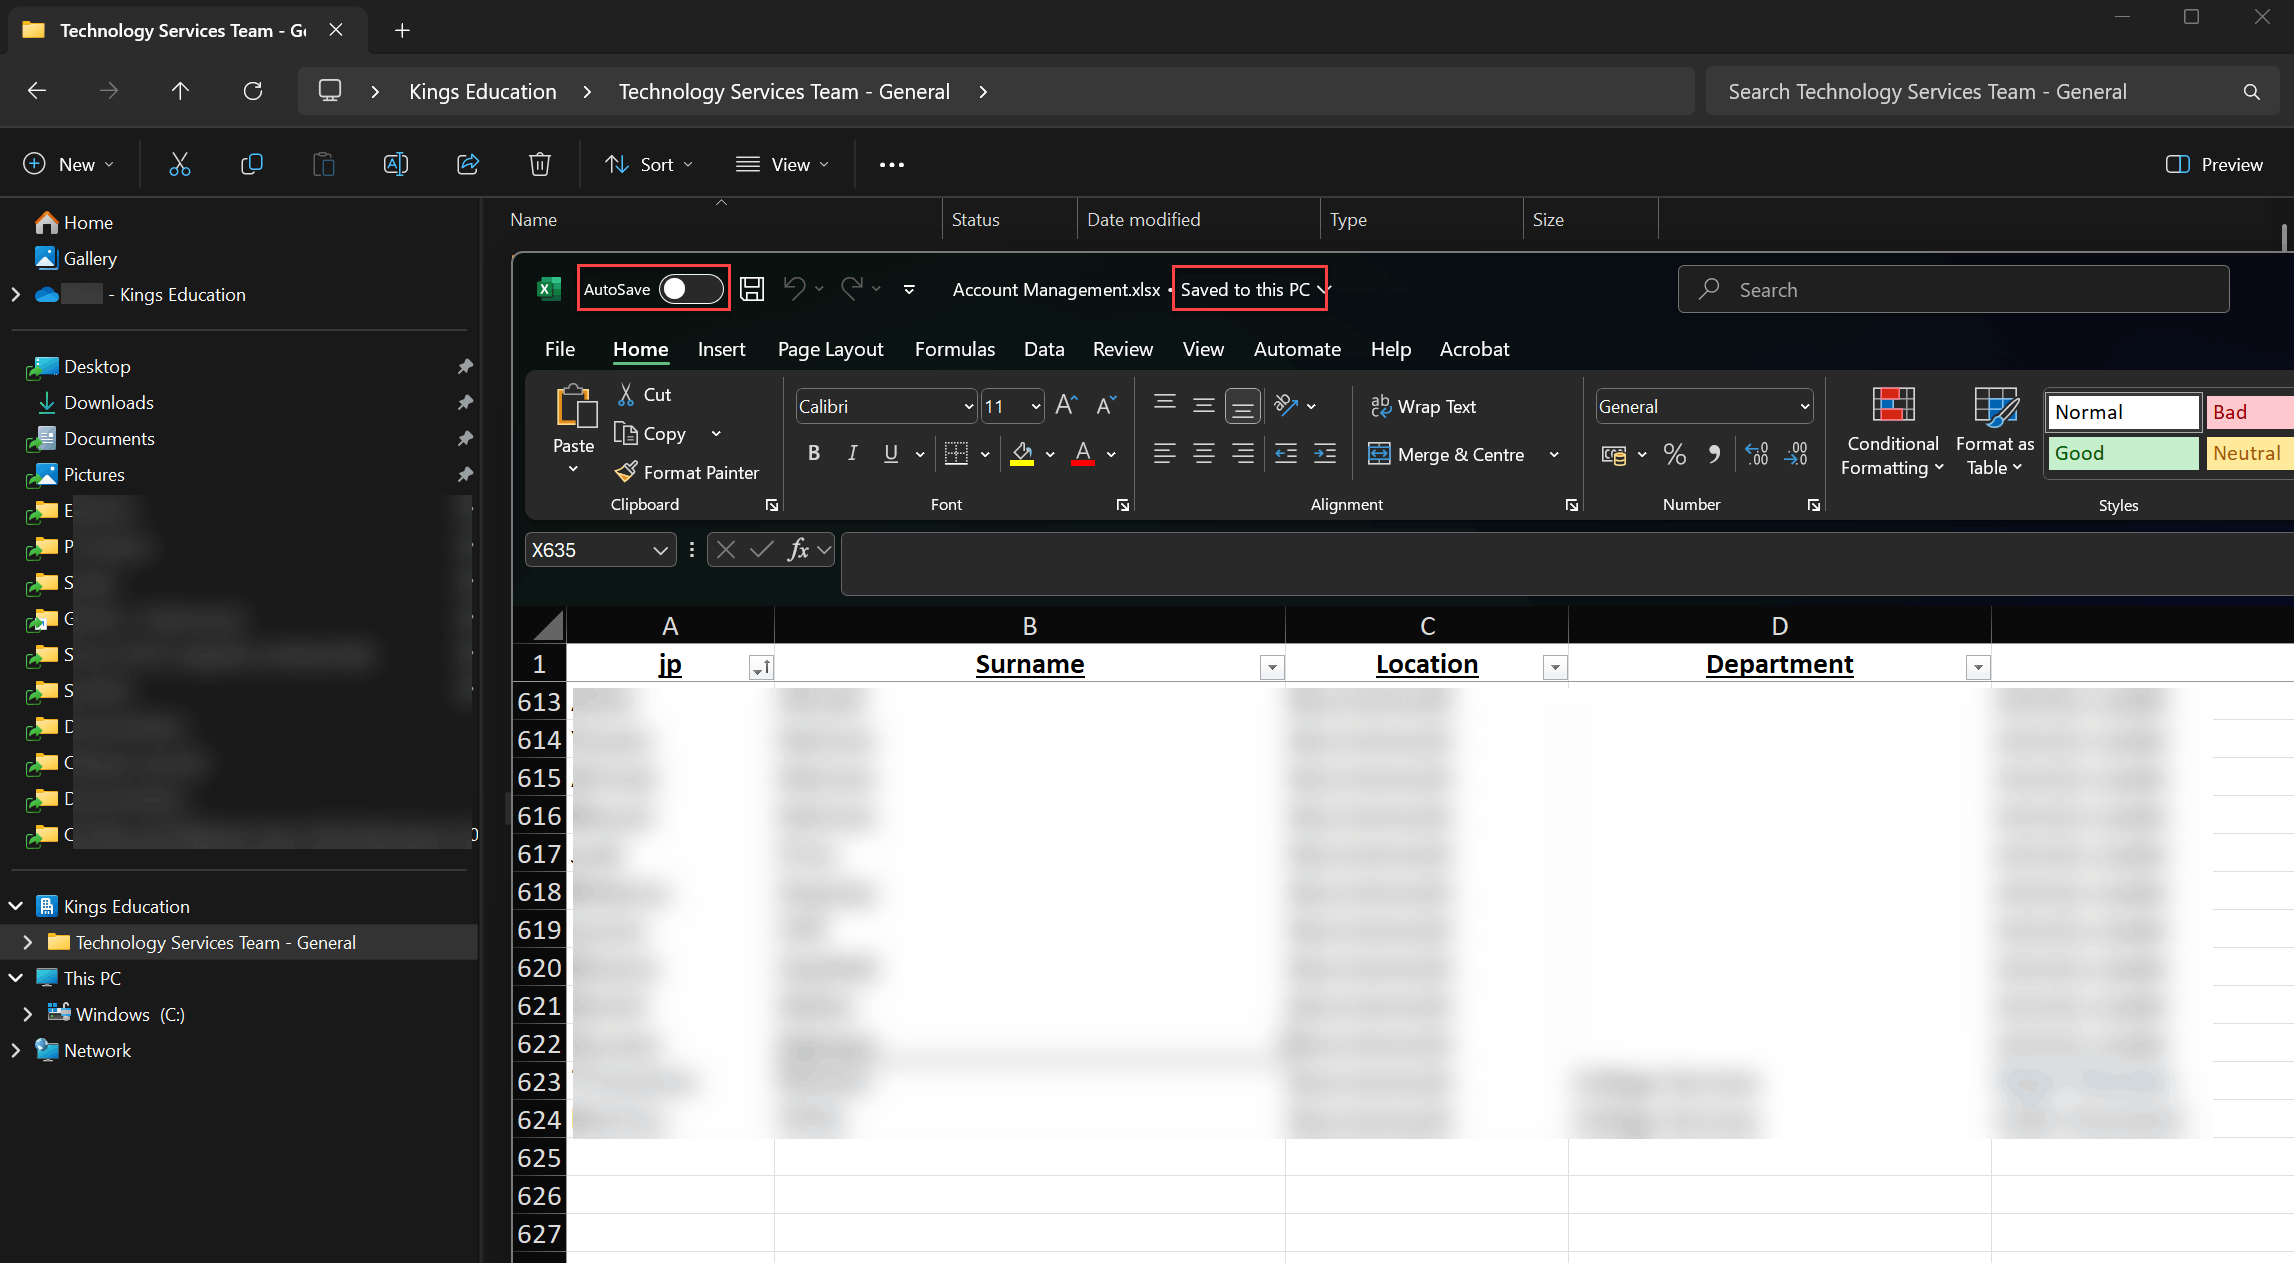Click the Save floppy disk icon
The image size is (2294, 1263).
pos(752,289)
